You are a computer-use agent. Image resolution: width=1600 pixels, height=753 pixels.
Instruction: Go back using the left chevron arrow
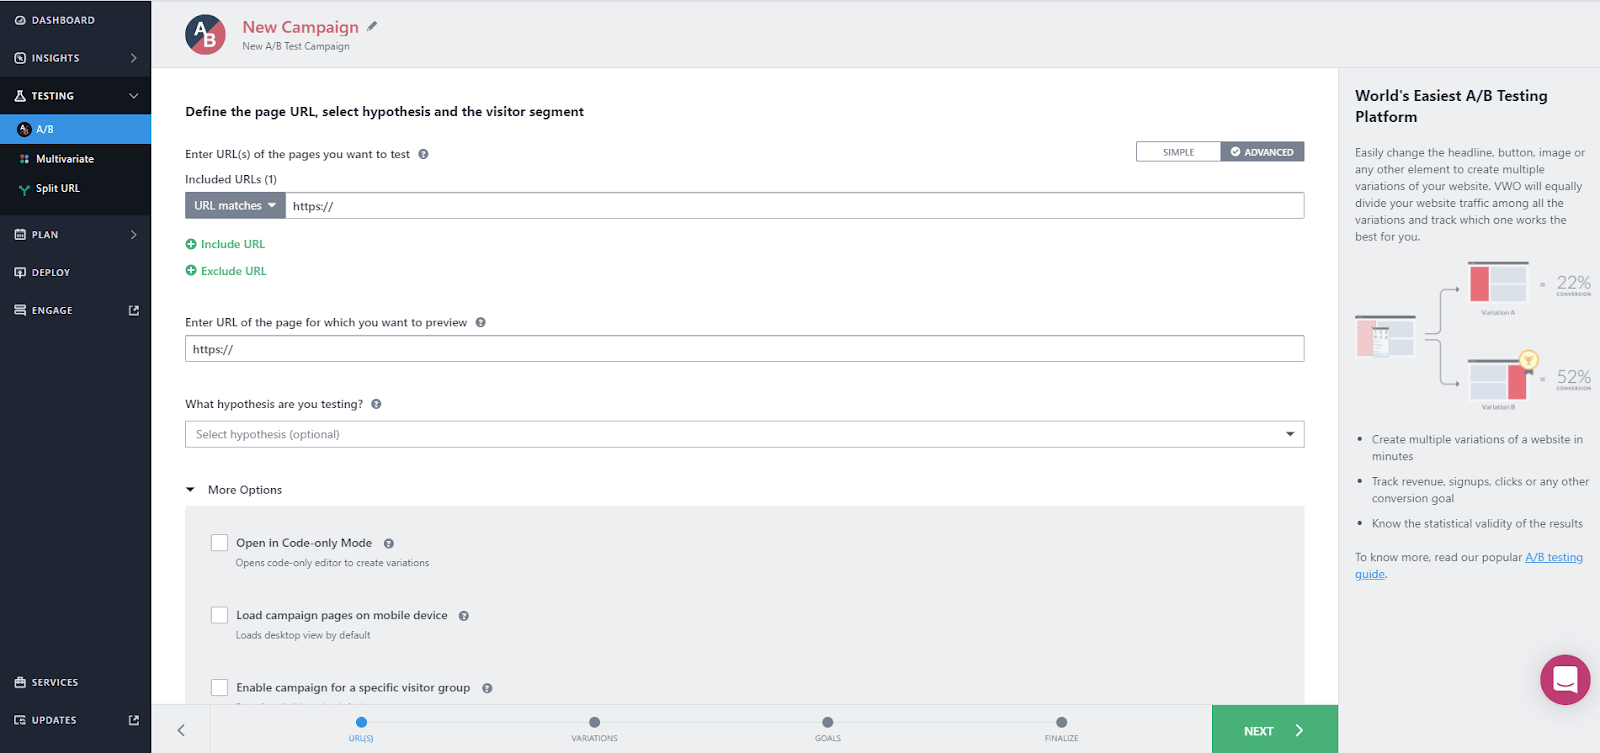coord(181,730)
